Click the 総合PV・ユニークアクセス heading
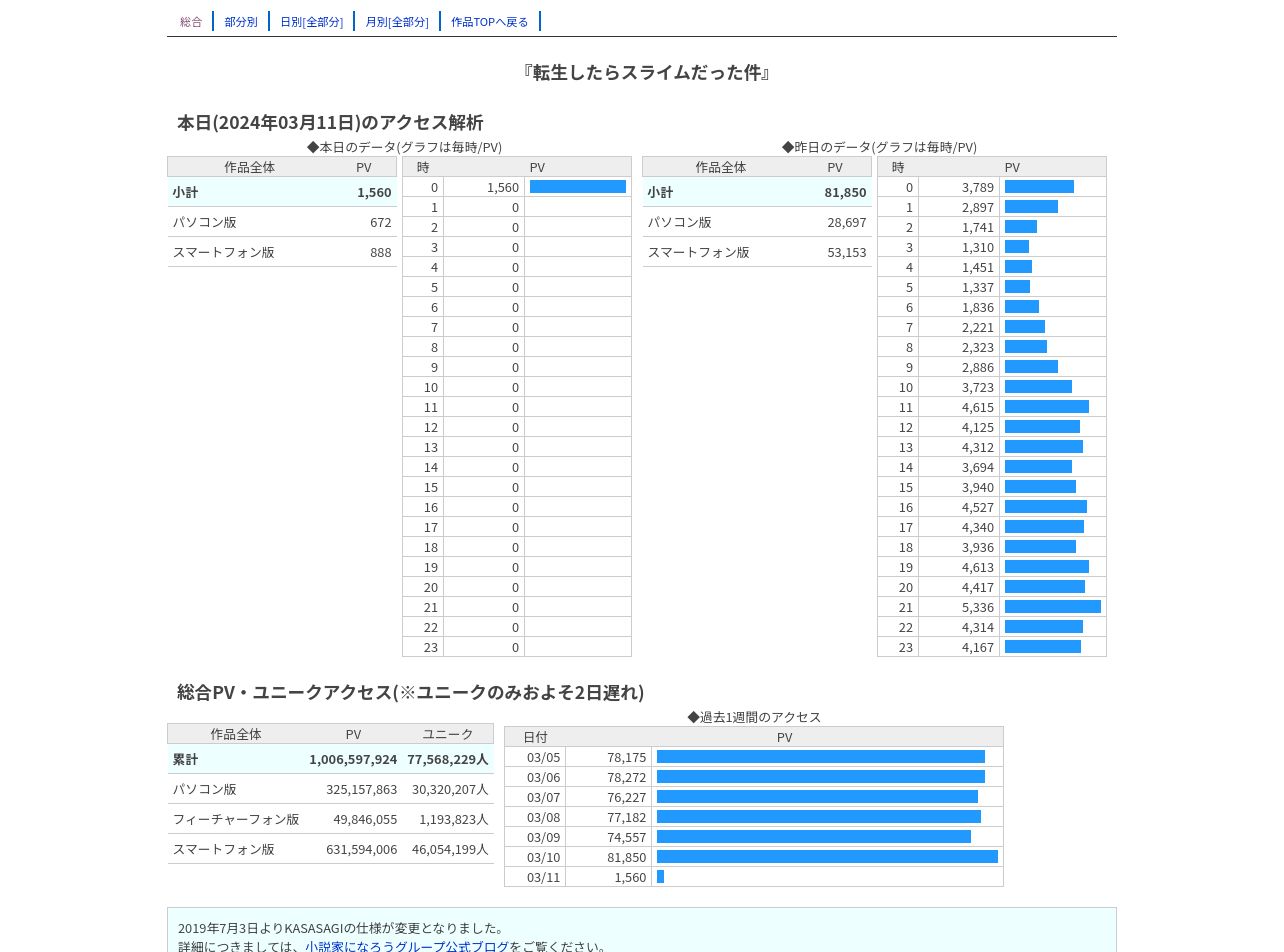This screenshot has height=952, width=1284. 410,692
